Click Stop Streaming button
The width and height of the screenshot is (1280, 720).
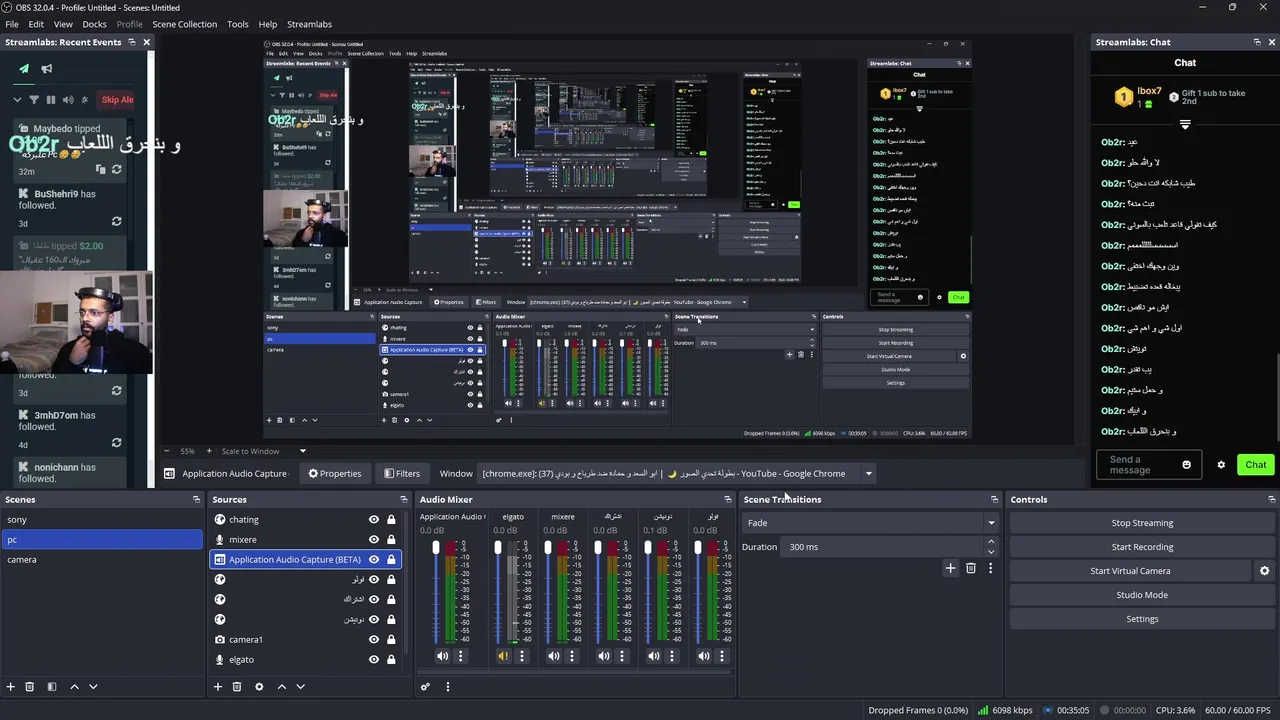[x=1142, y=523]
